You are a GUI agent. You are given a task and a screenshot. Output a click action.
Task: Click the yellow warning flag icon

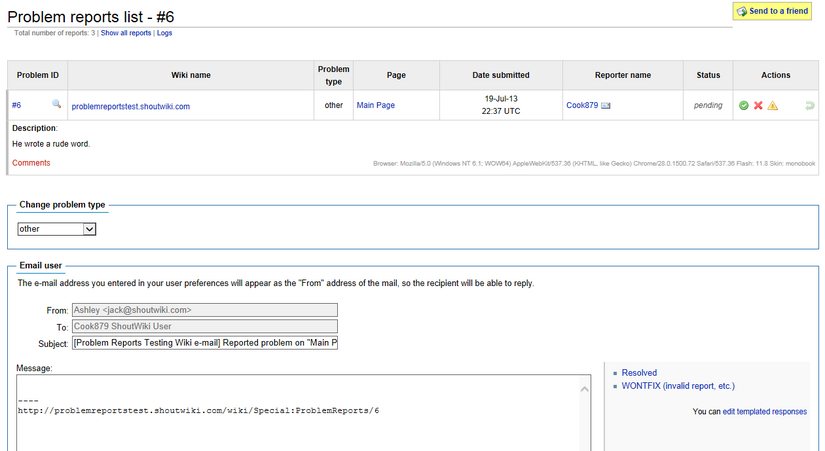tap(772, 106)
